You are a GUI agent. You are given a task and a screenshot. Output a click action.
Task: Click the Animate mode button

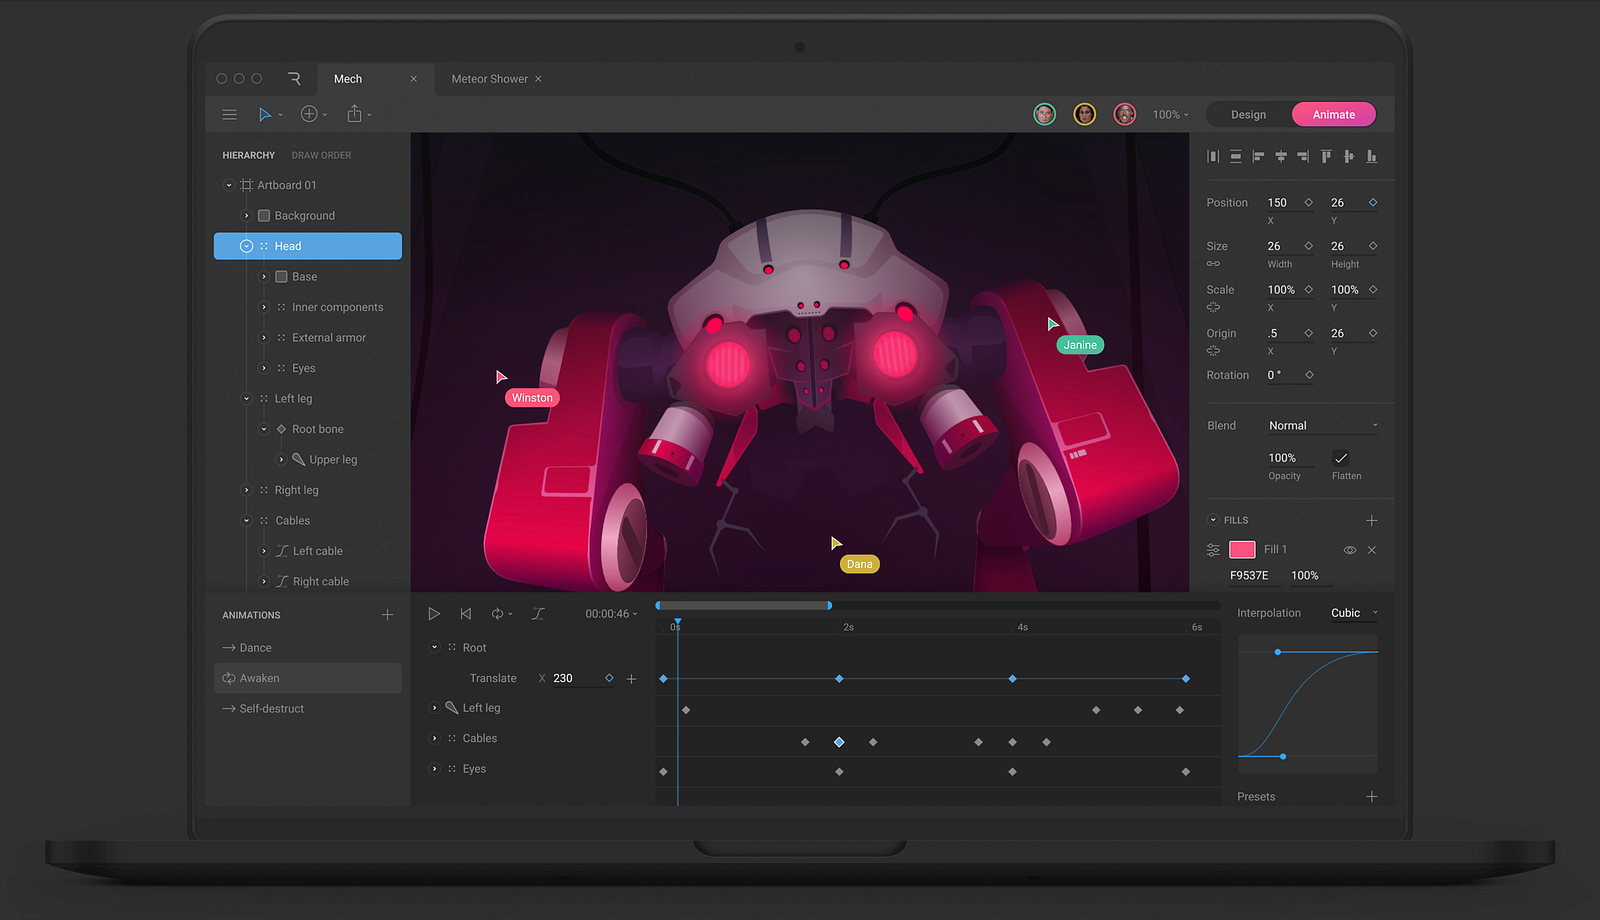tap(1333, 115)
